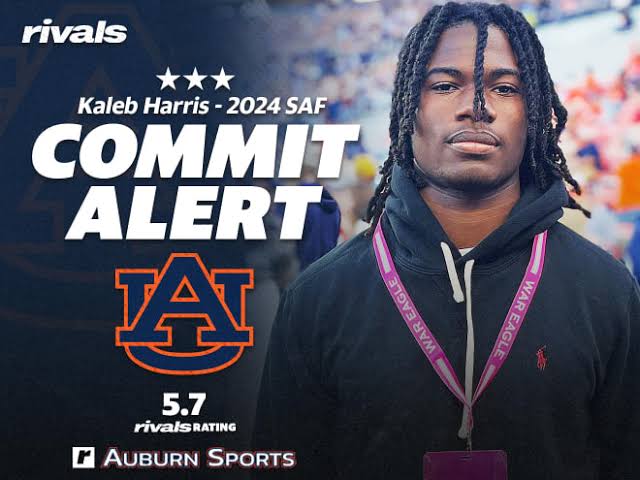Select the 2024 SAF text

coord(276,106)
